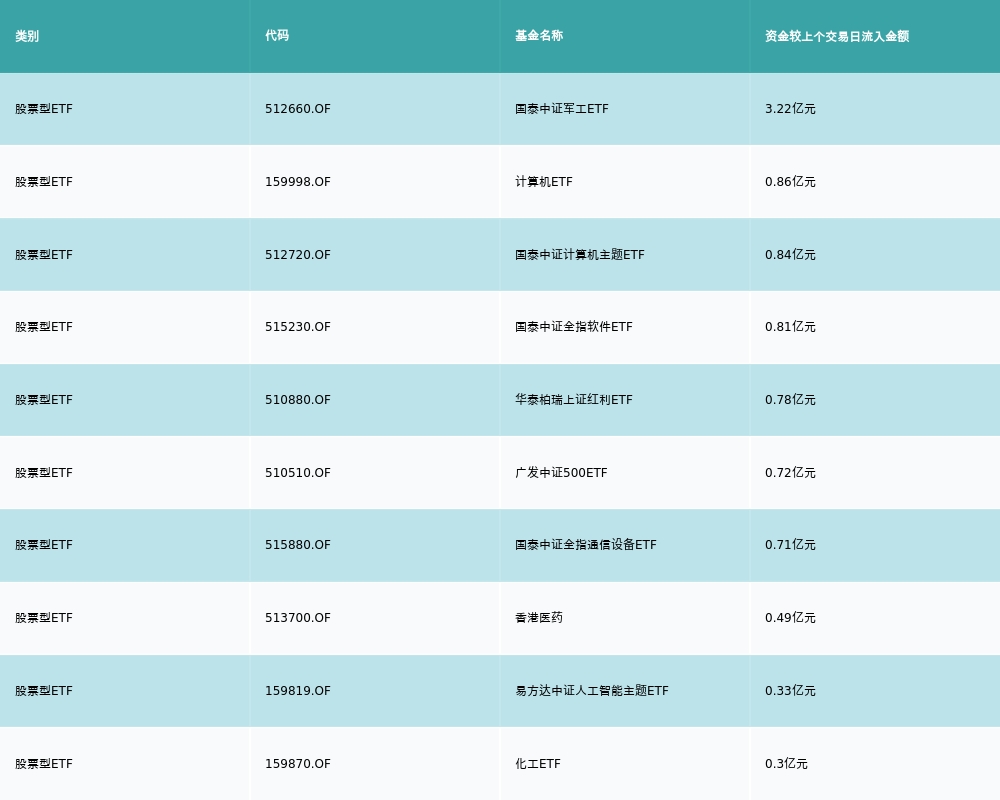Select fund name 化工ETF

coord(538,764)
